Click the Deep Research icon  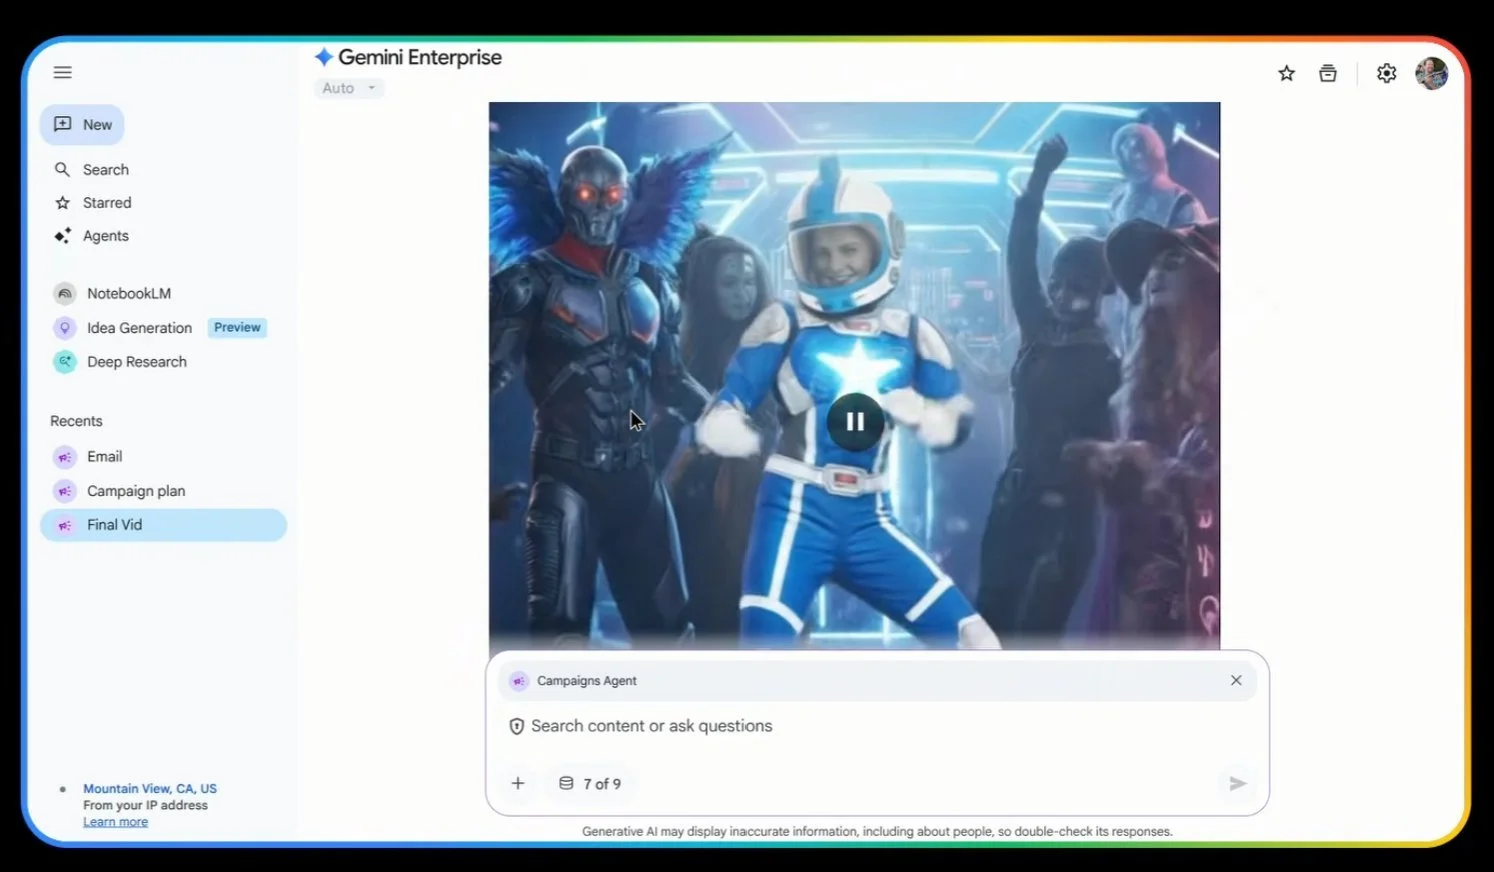pos(65,362)
